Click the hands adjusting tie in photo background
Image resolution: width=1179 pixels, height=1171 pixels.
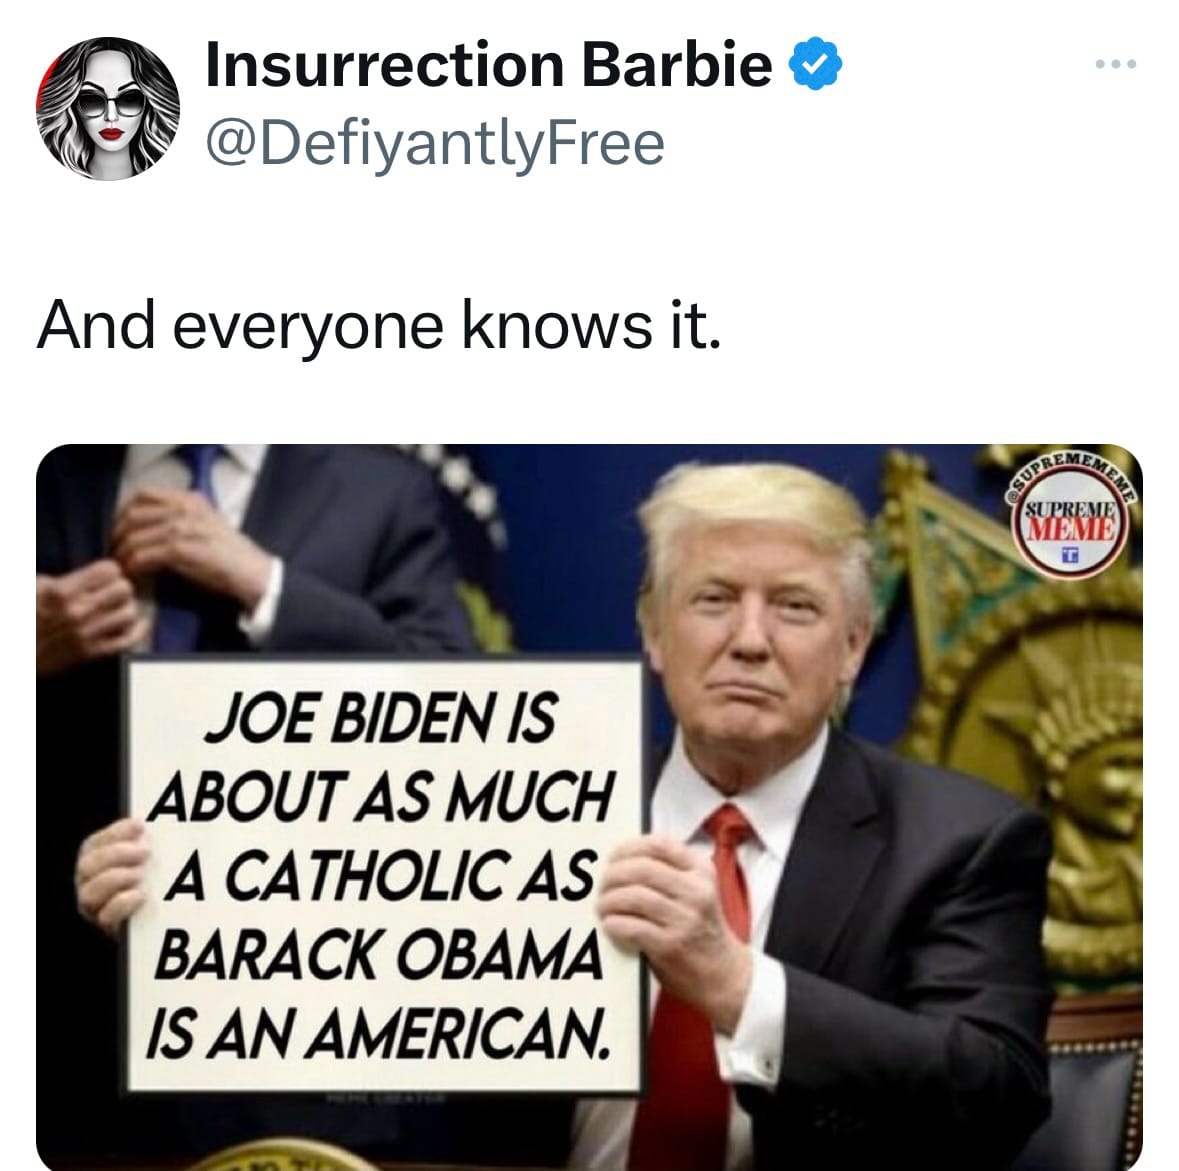click(x=150, y=572)
